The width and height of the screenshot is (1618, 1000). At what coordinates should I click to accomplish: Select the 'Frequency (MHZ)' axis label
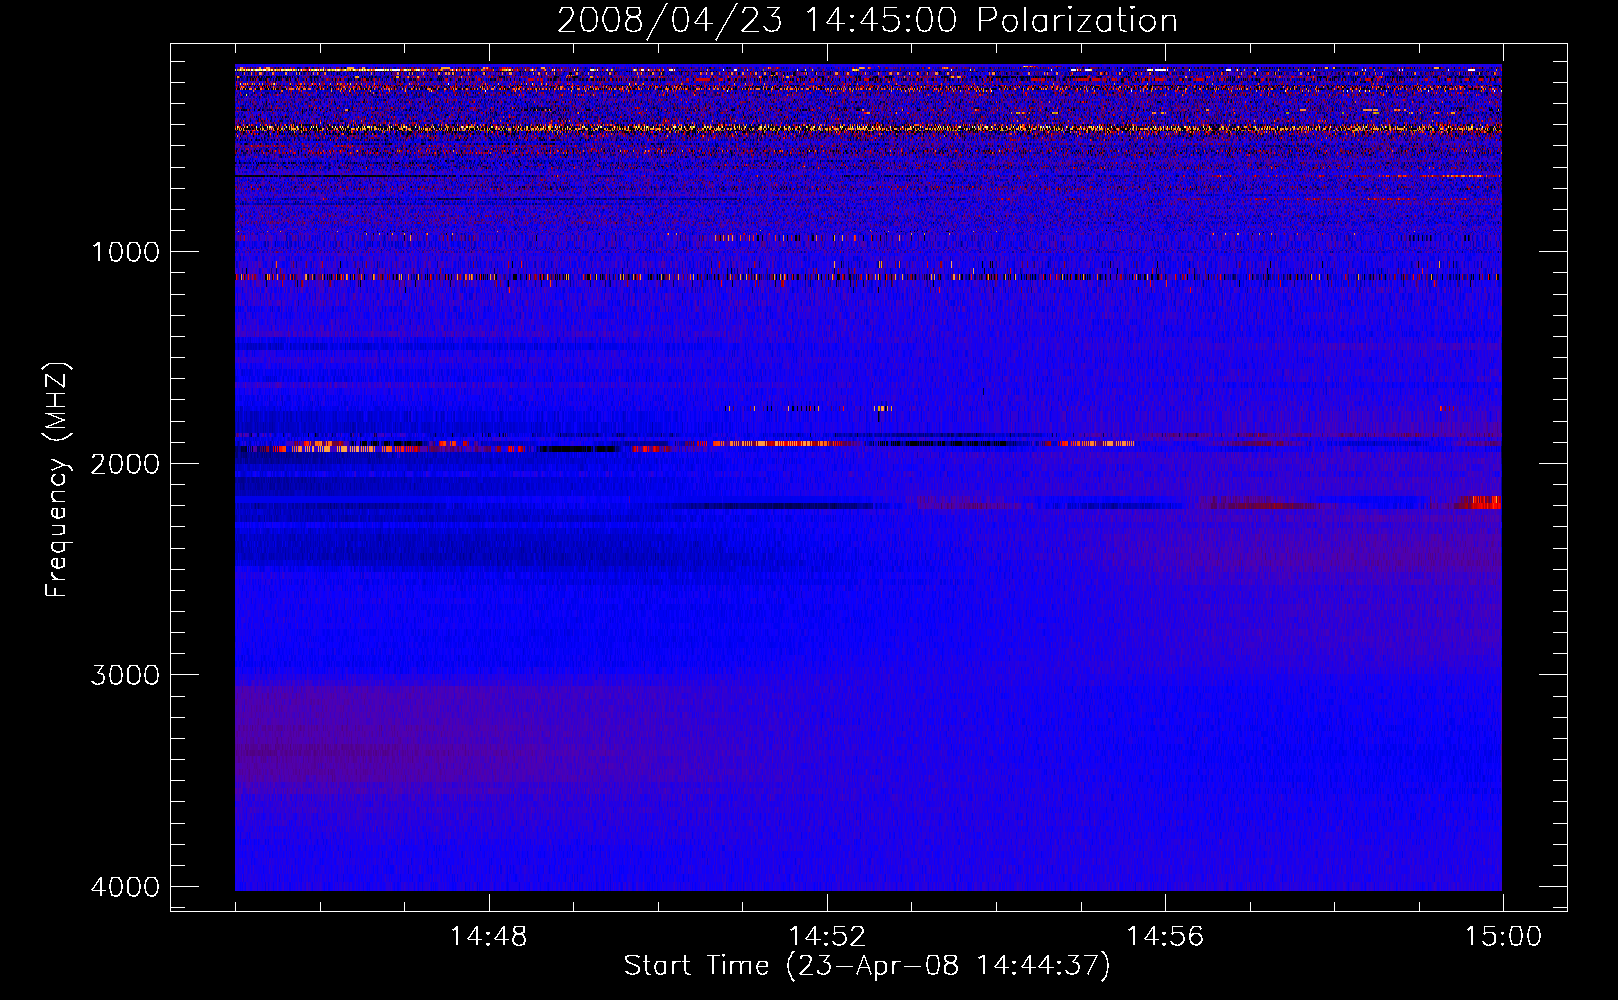(58, 480)
